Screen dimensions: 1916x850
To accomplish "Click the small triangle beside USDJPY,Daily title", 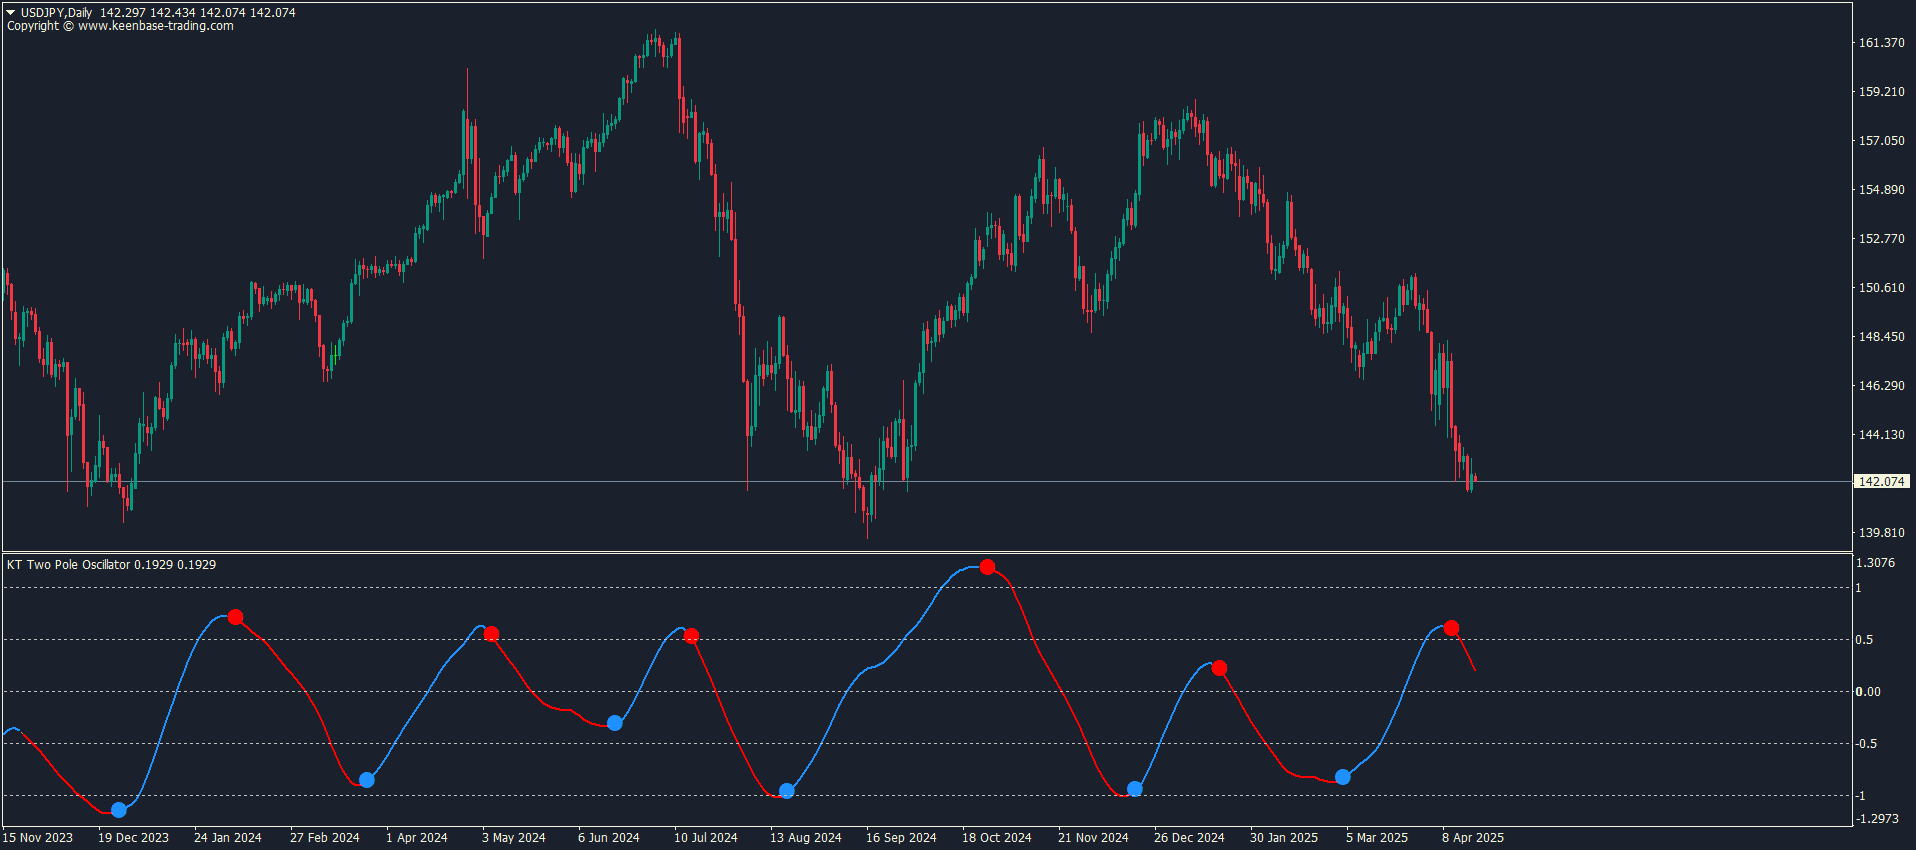I will point(11,13).
